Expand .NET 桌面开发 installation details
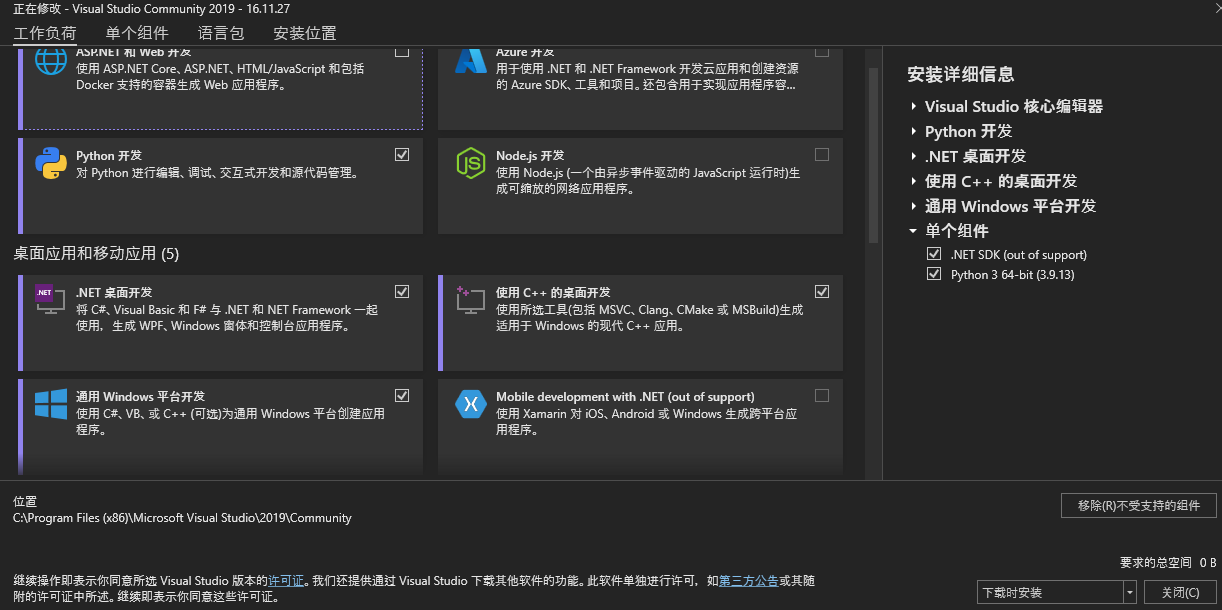The width and height of the screenshot is (1222, 610). (x=914, y=156)
